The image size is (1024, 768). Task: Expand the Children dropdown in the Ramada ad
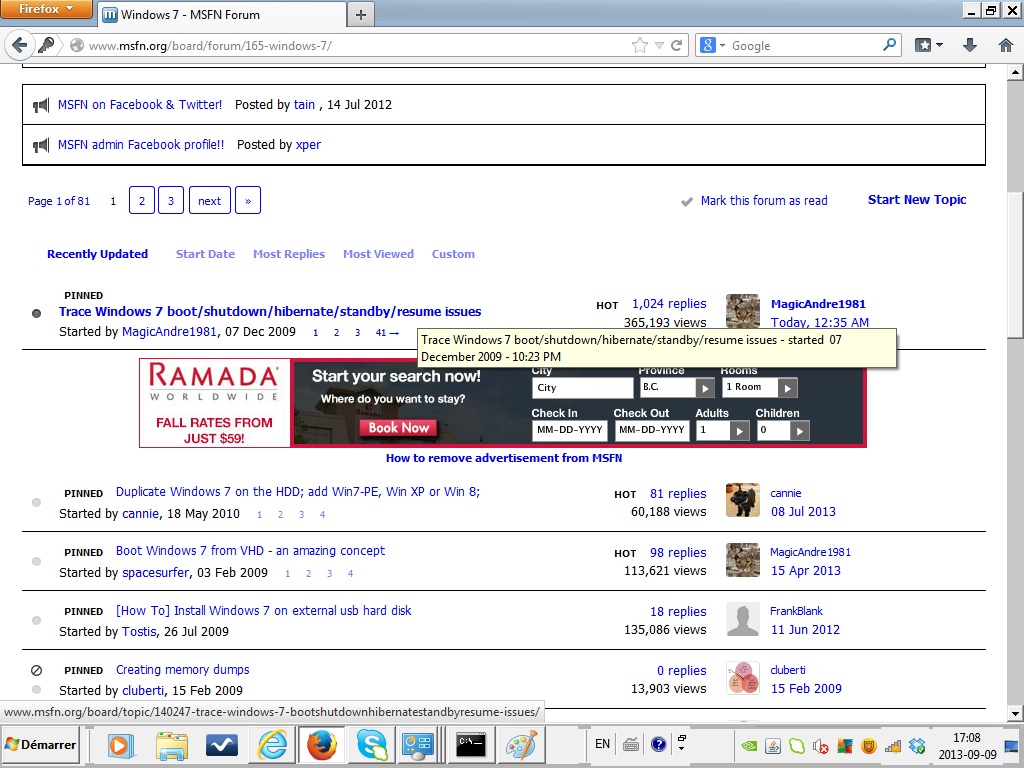coord(800,431)
